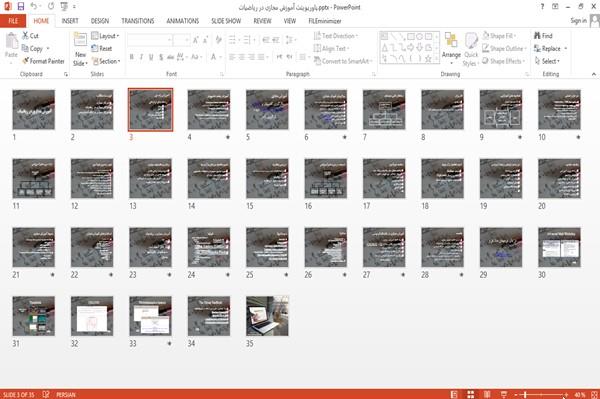Switch to the REVIEW tab

pyautogui.click(x=262, y=21)
